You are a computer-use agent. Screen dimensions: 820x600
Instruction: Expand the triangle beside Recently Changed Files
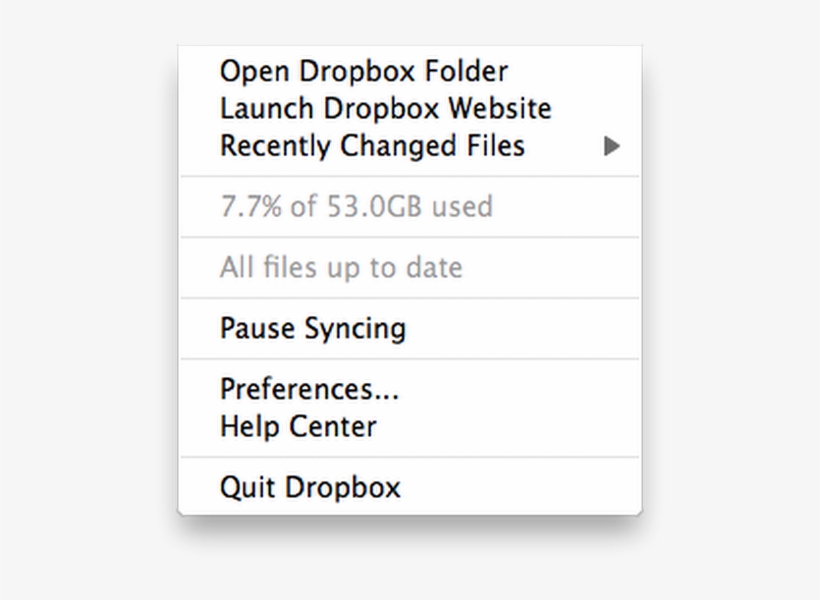click(x=611, y=147)
